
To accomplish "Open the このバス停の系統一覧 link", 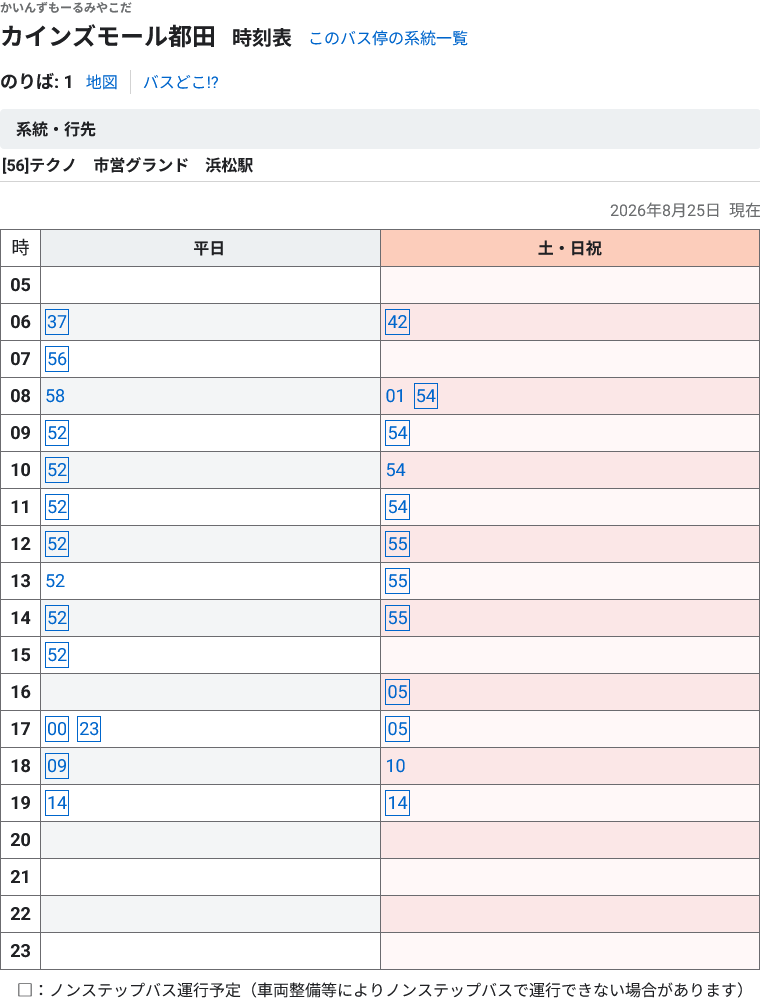I will pos(388,38).
